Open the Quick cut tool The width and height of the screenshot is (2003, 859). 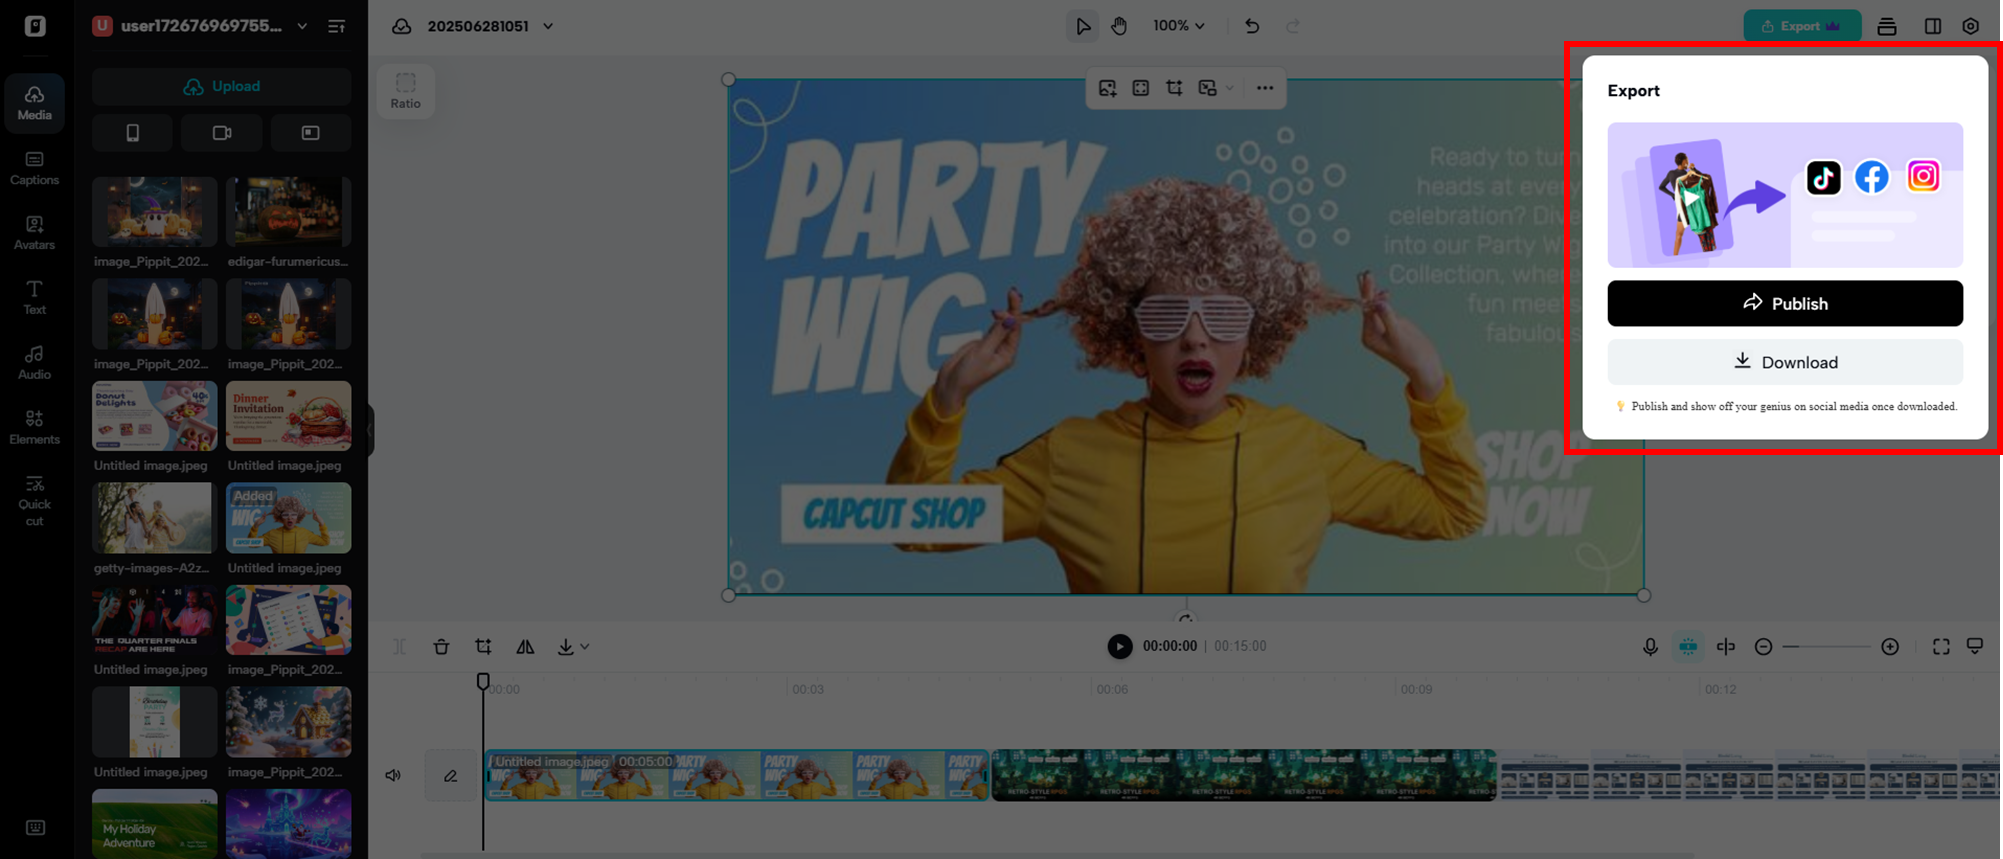(x=34, y=500)
